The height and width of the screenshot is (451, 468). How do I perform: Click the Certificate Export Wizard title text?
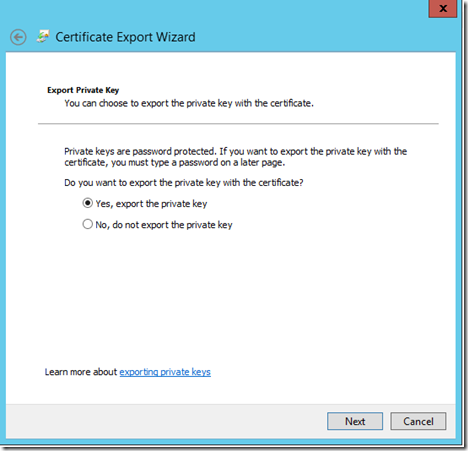click(x=125, y=37)
